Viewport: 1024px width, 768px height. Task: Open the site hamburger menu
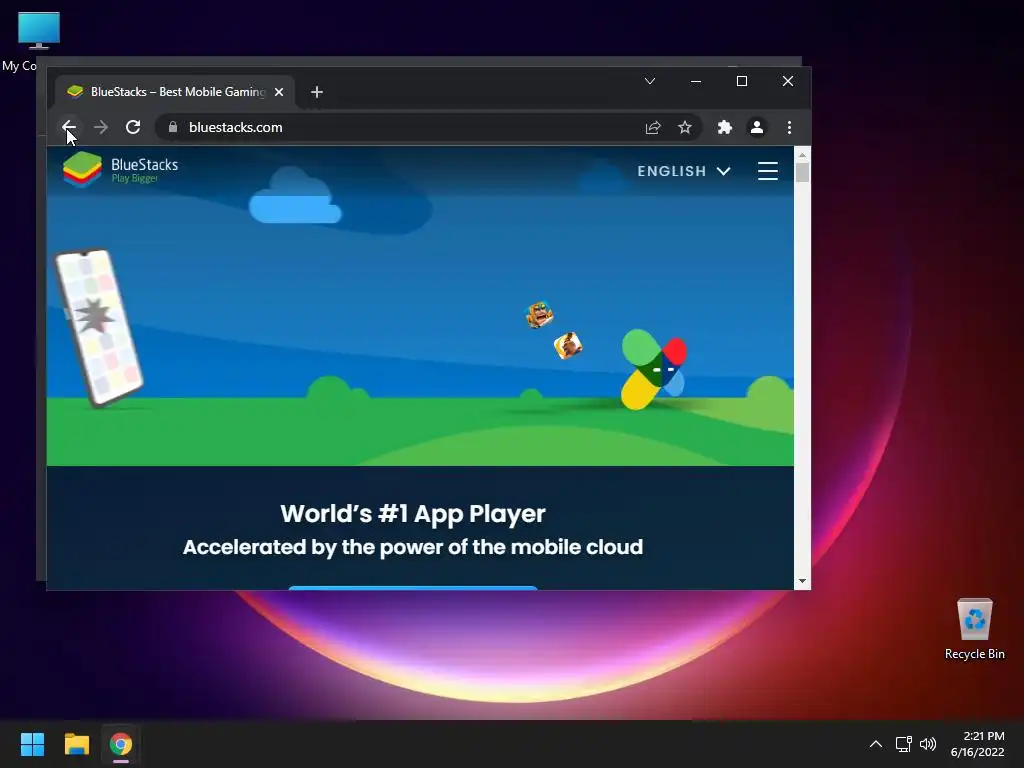(x=768, y=171)
